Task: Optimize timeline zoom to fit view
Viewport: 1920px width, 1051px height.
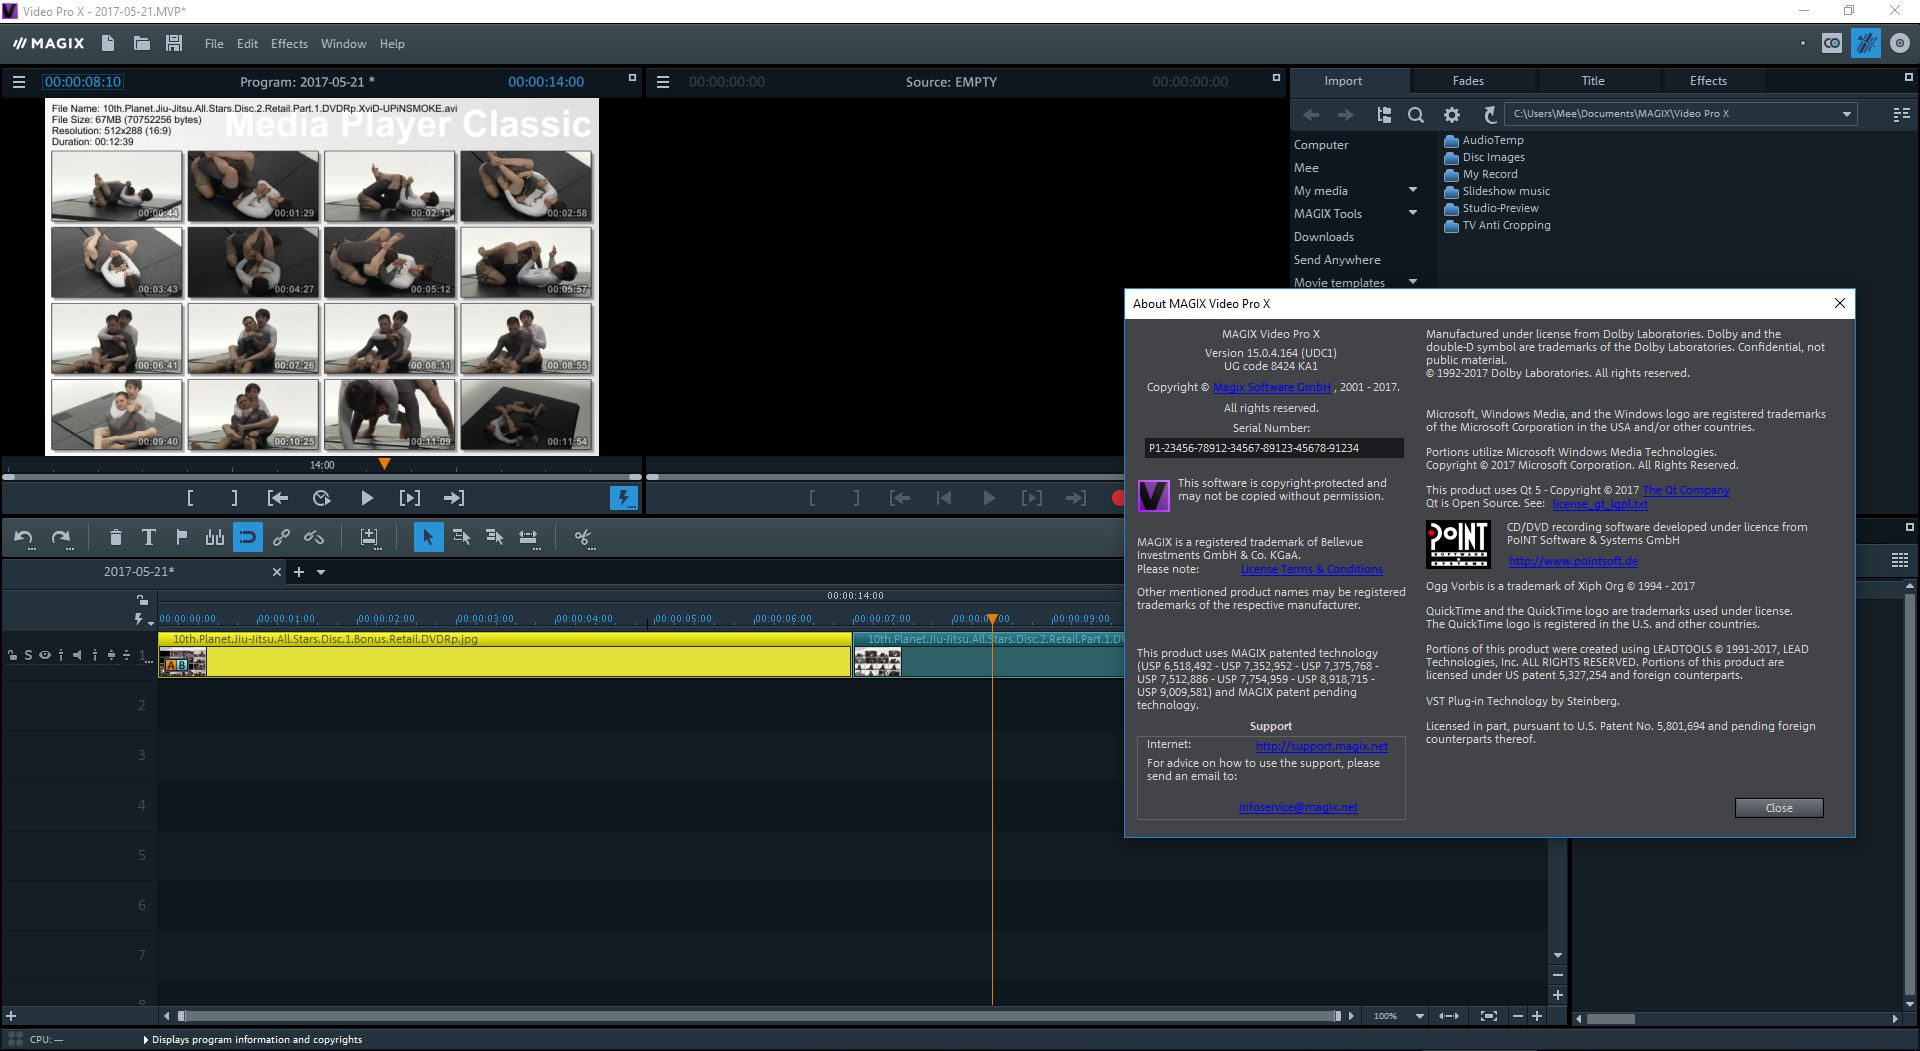Action: [1489, 1016]
